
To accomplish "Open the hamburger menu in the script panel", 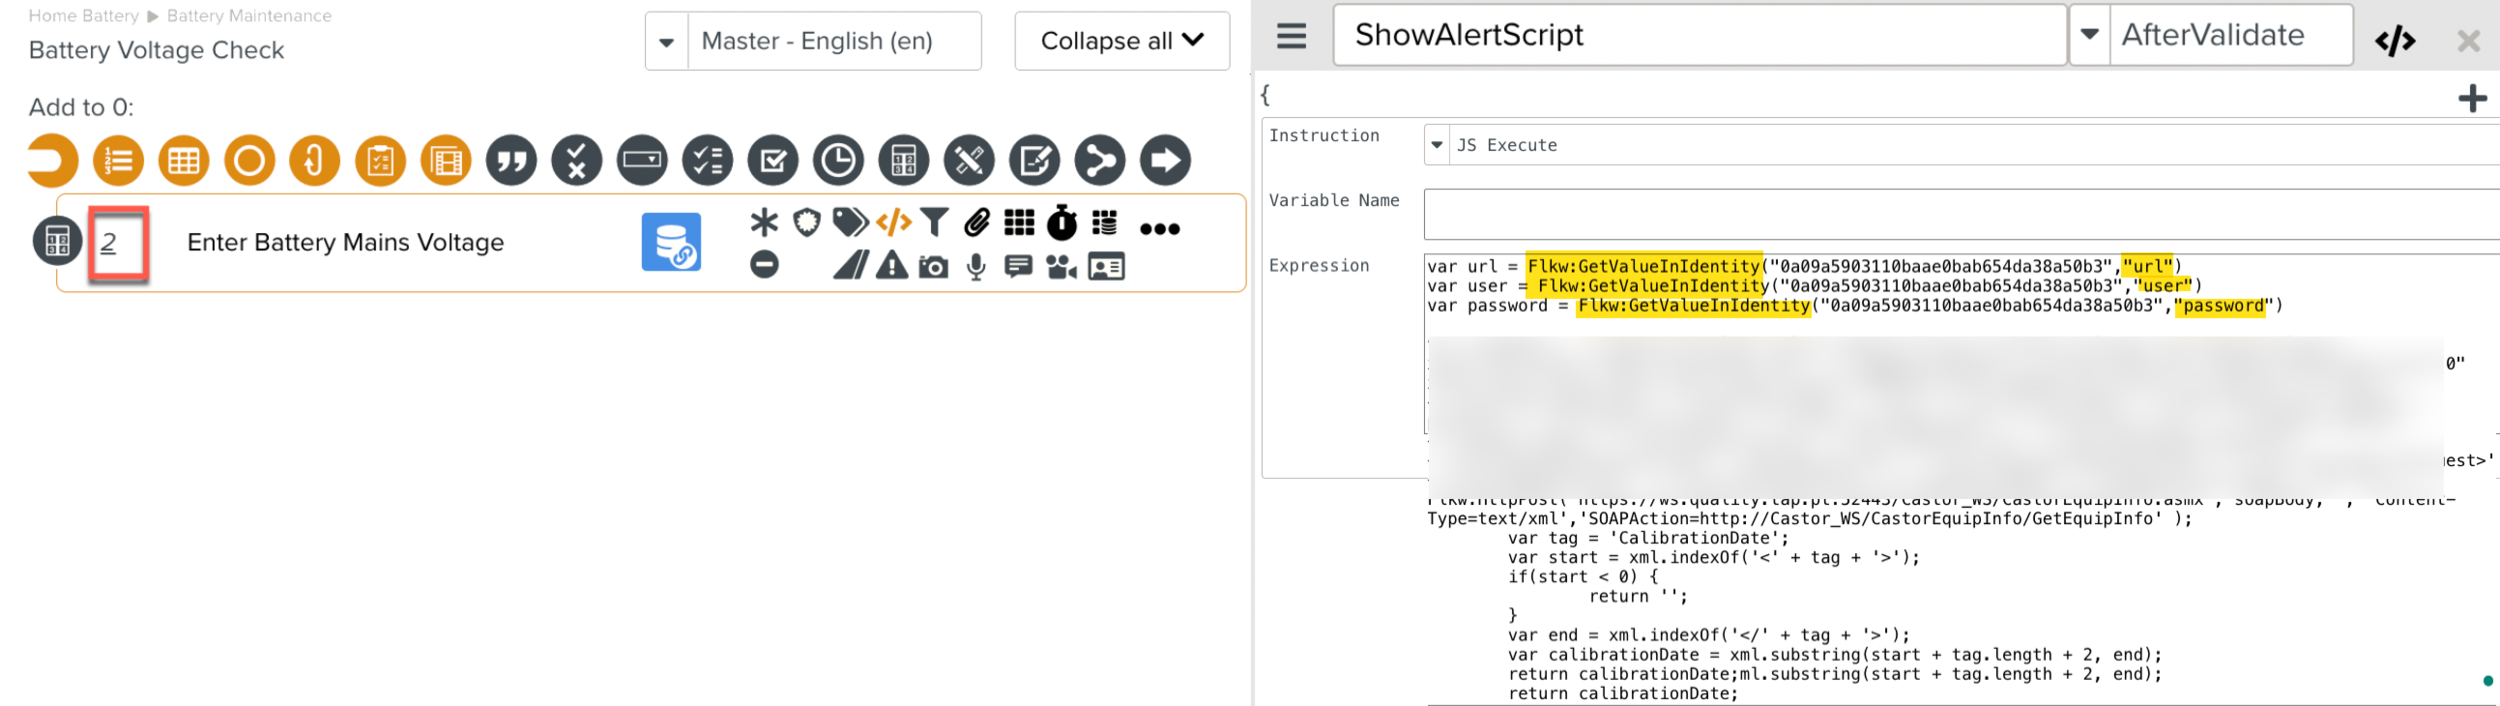I will pyautogui.click(x=1291, y=37).
